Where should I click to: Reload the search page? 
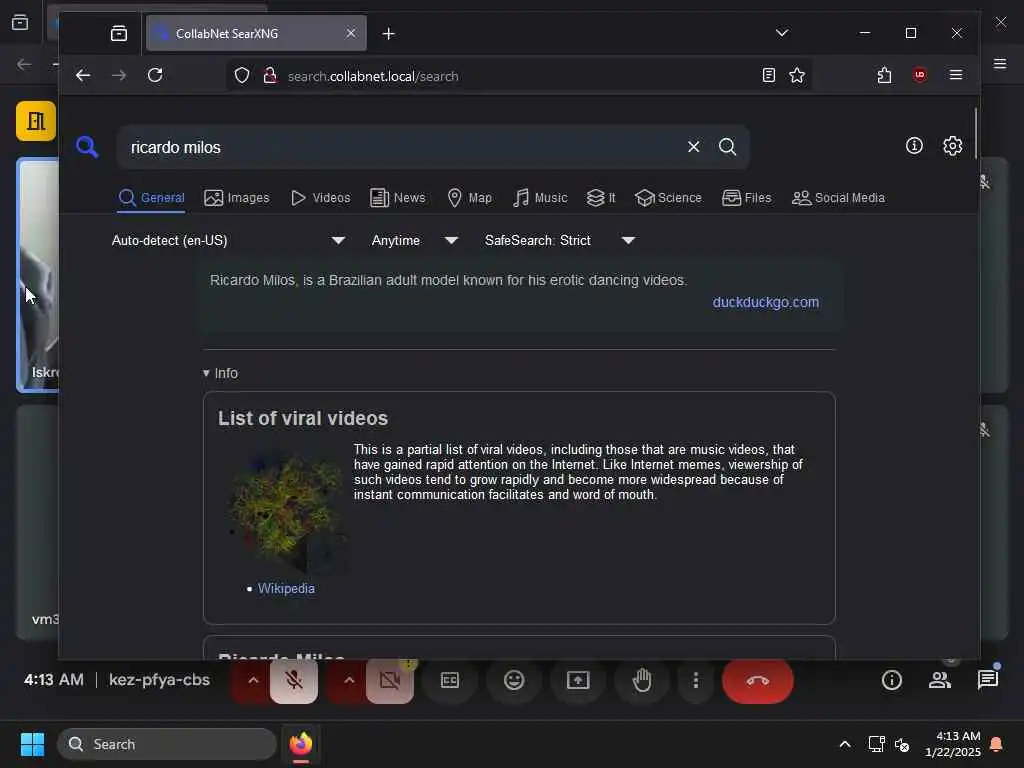tap(155, 75)
